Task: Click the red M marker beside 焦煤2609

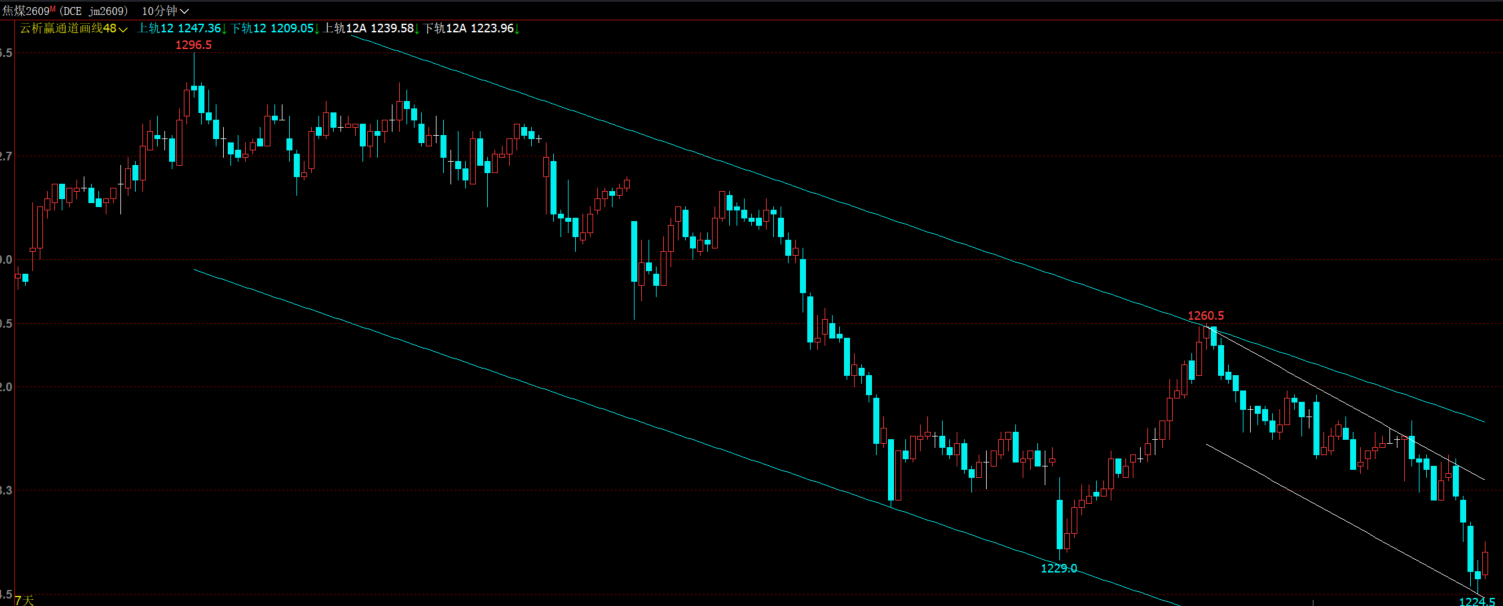Action: (x=52, y=8)
